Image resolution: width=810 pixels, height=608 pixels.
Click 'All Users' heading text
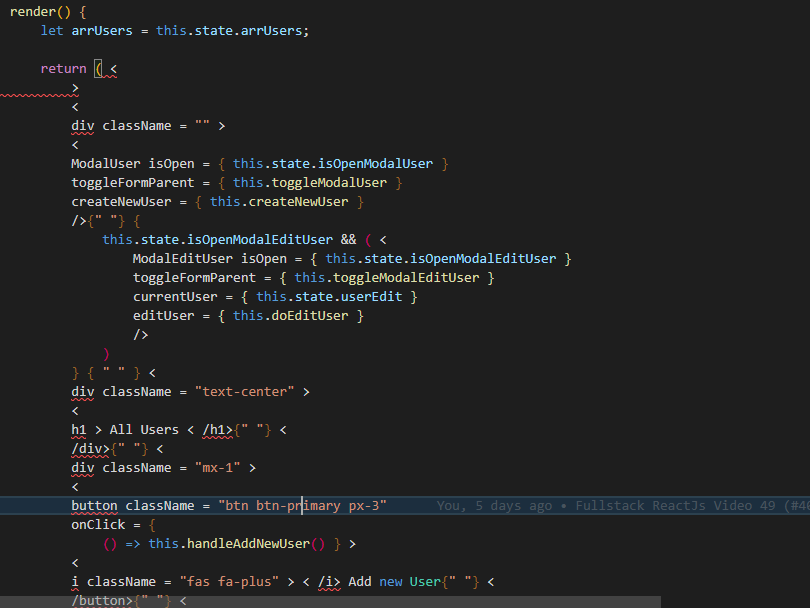[x=144, y=430]
